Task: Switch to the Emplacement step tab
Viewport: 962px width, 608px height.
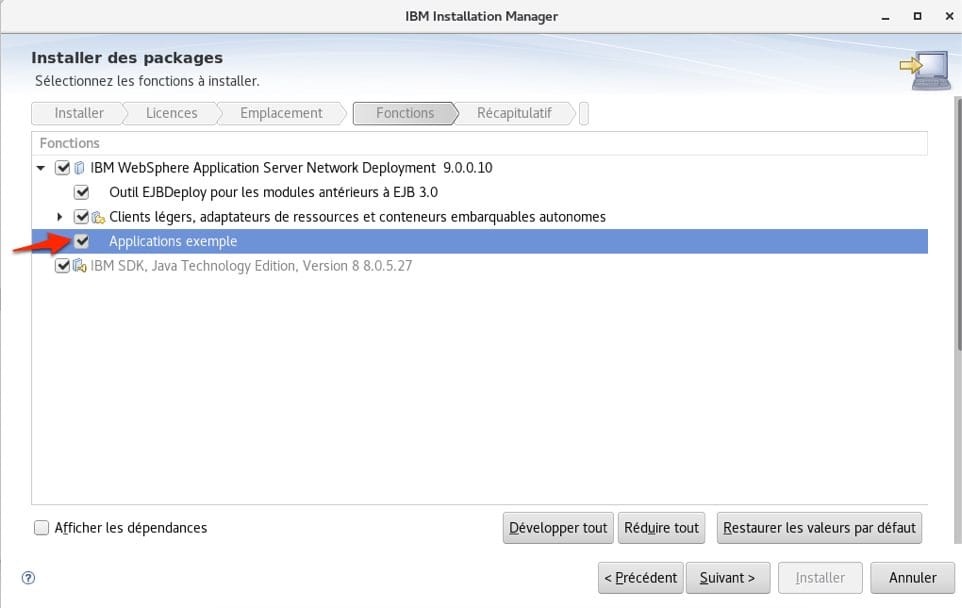Action: pyautogui.click(x=281, y=113)
